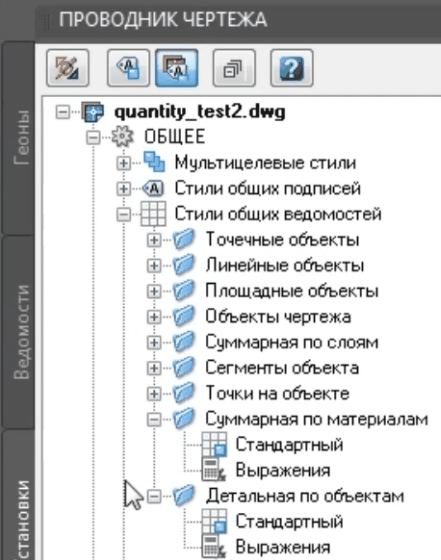Screen dimensions: 441x560
Task: Toggle the highlighted label-and-table styles toolbar button
Action: [176, 68]
